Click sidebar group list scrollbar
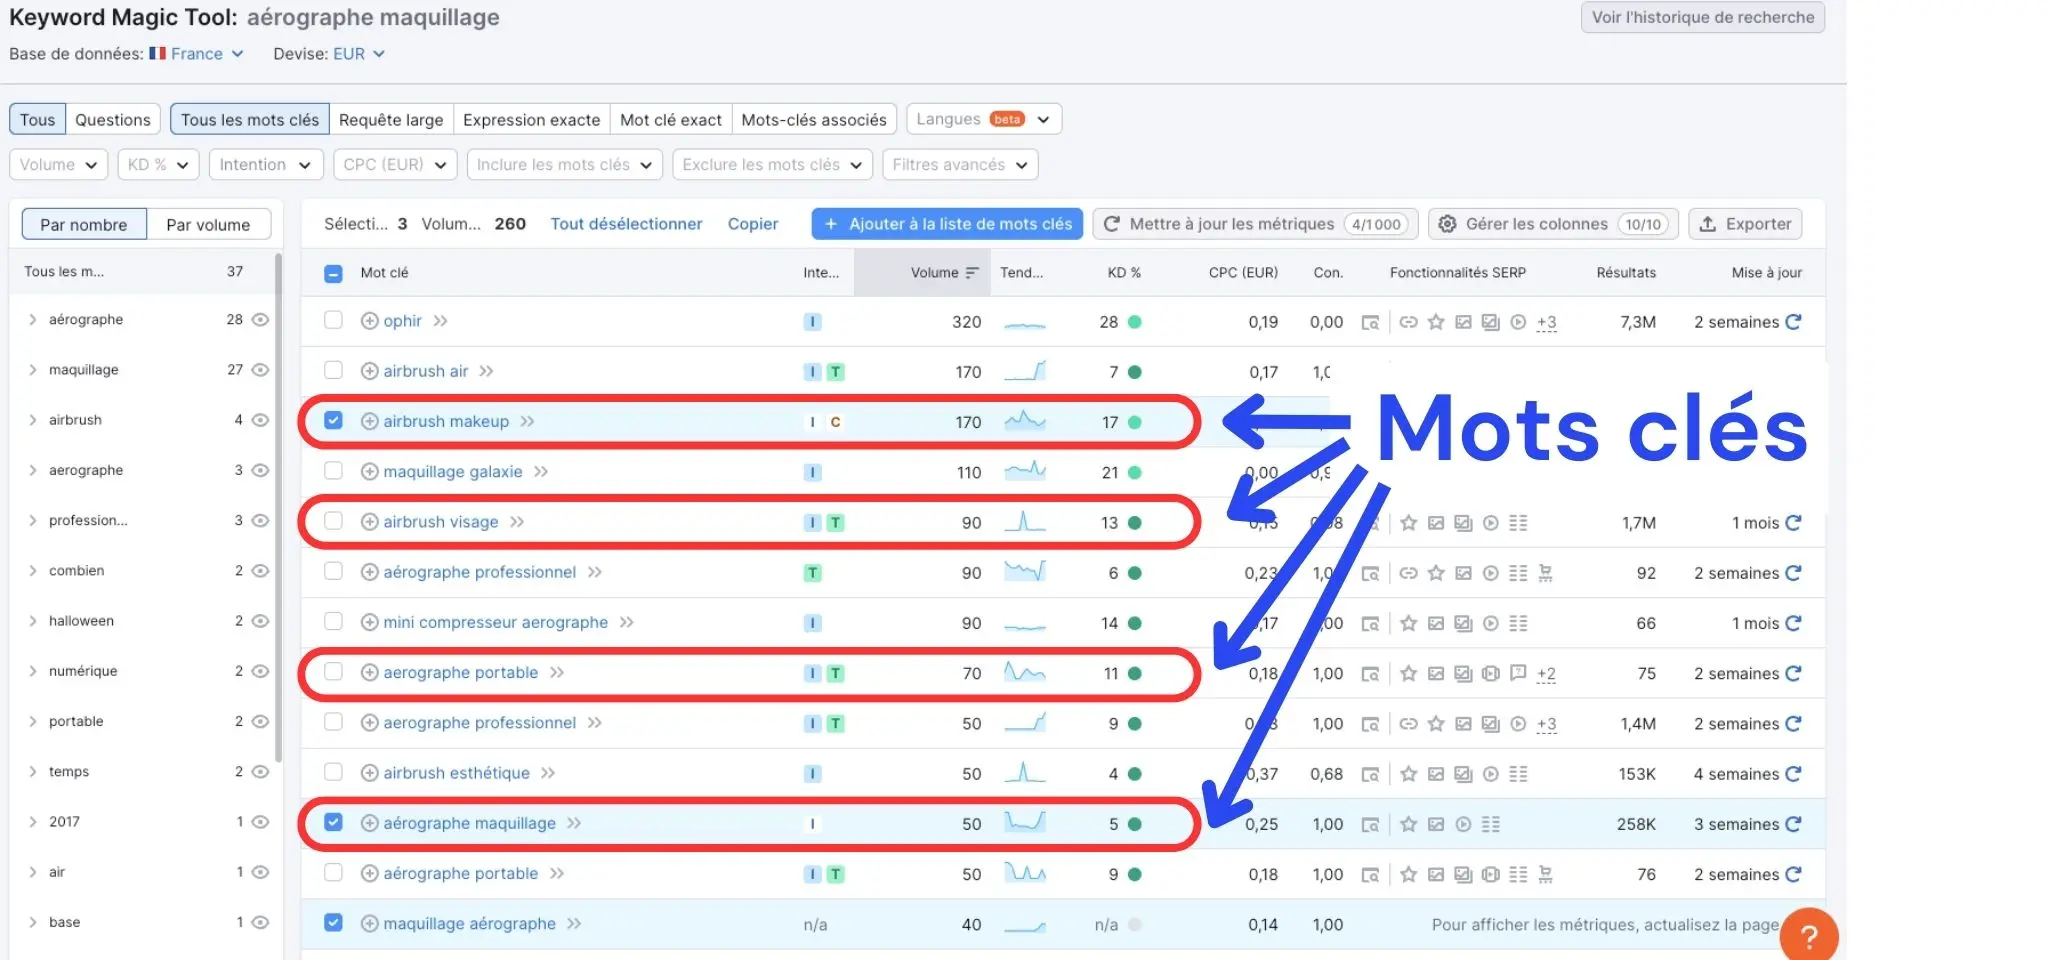The height and width of the screenshot is (960, 2048). pos(278,510)
